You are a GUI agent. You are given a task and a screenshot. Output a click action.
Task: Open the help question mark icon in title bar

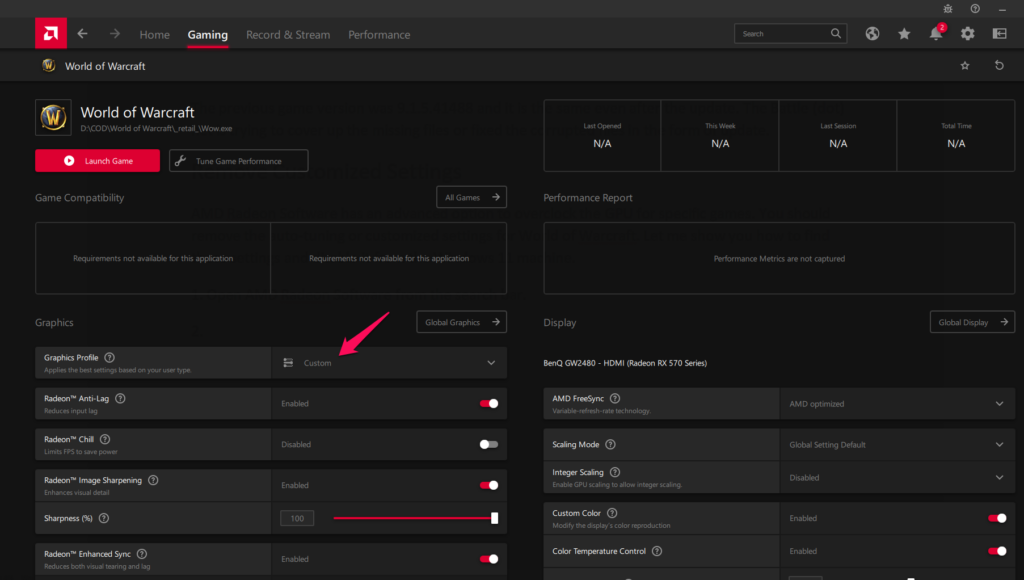pyautogui.click(x=975, y=8)
